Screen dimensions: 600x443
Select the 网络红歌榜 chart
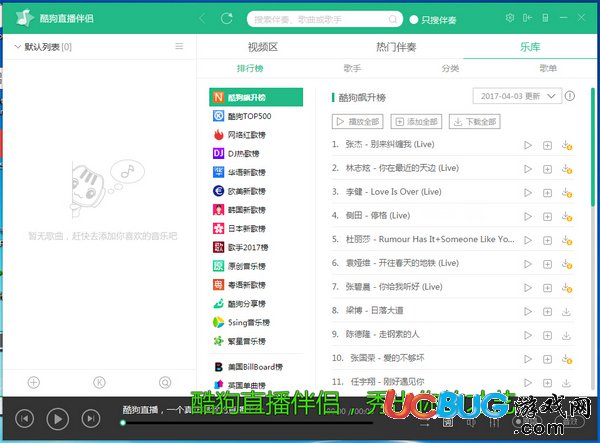click(x=256, y=135)
